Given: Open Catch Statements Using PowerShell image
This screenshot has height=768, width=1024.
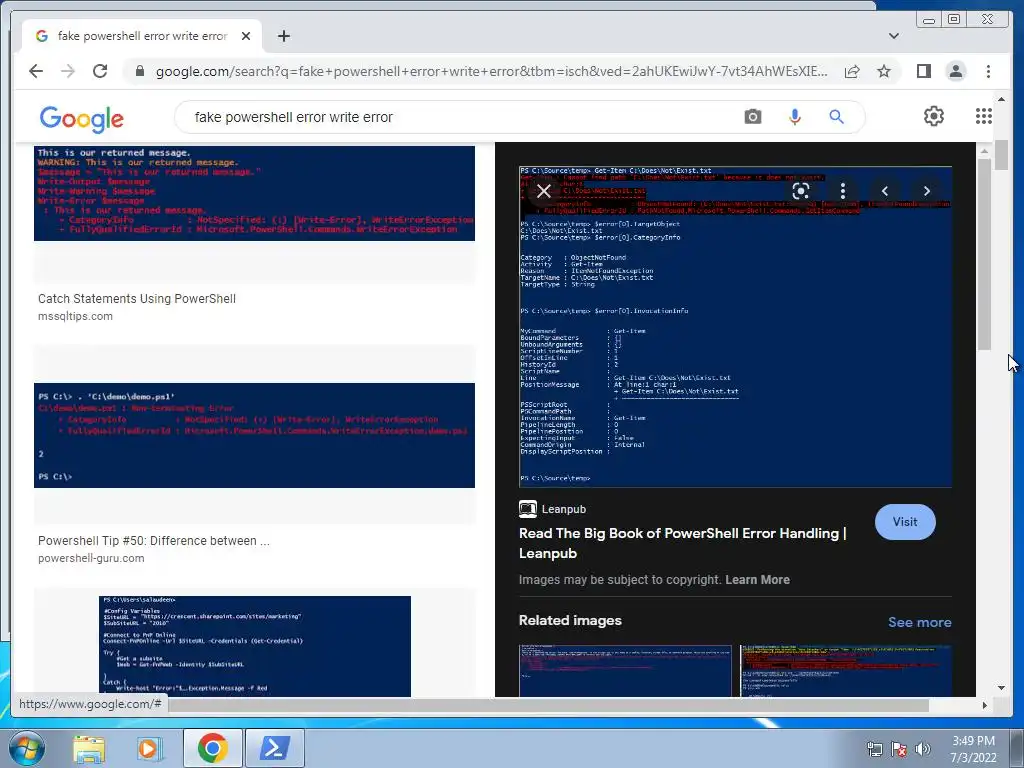Looking at the screenshot, I should point(254,193).
